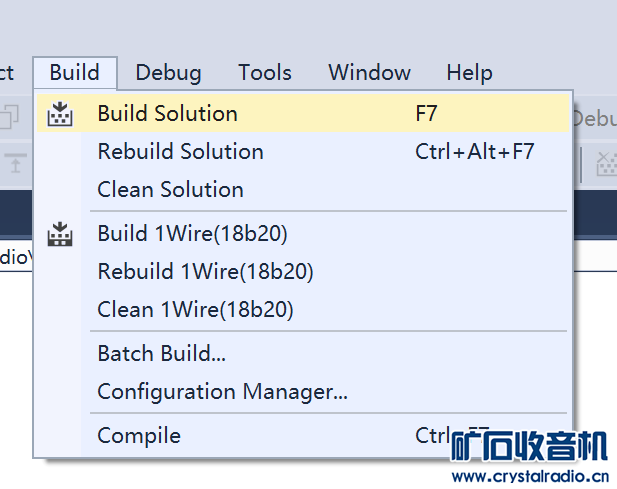Open the Build menu
The width and height of the screenshot is (617, 489).
[74, 73]
